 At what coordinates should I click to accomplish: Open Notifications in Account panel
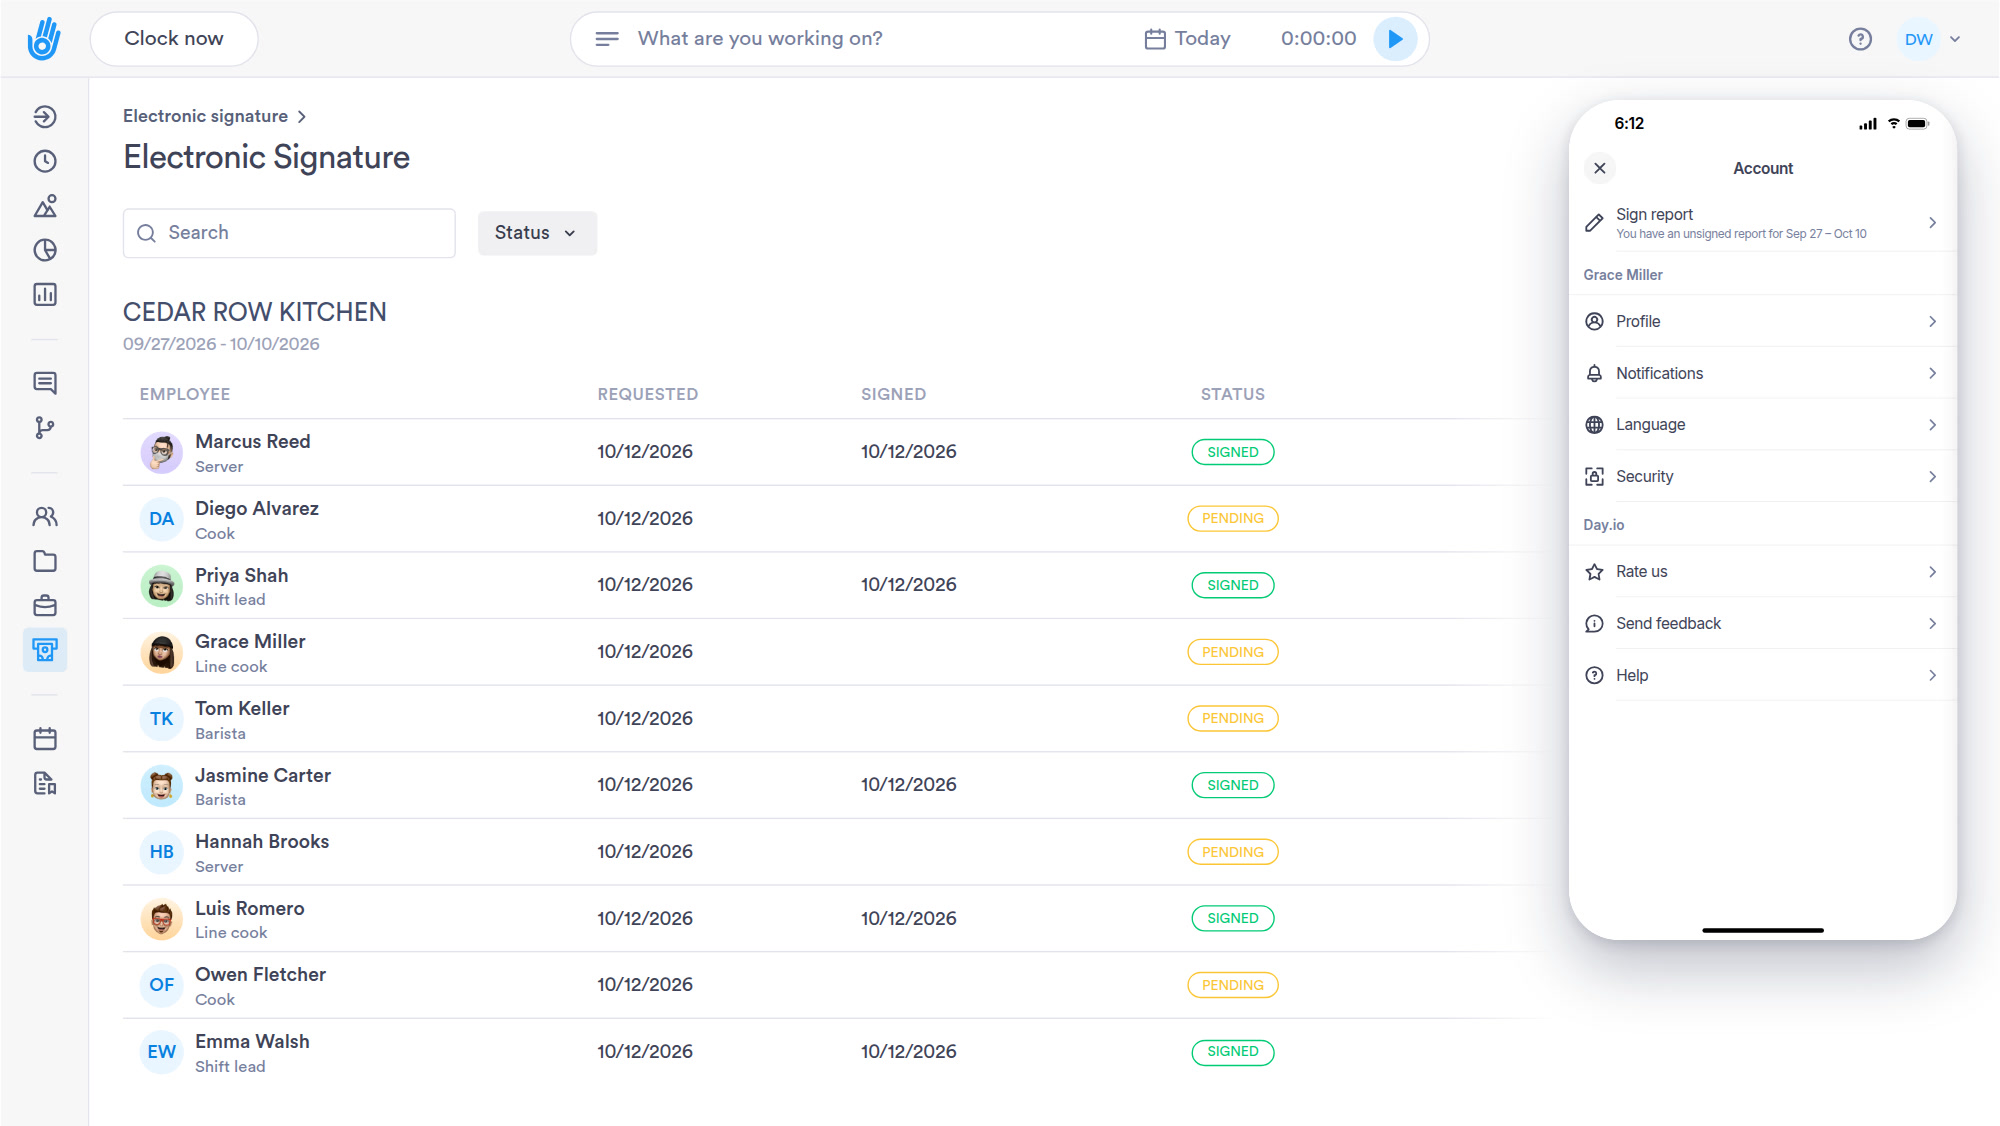1762,373
